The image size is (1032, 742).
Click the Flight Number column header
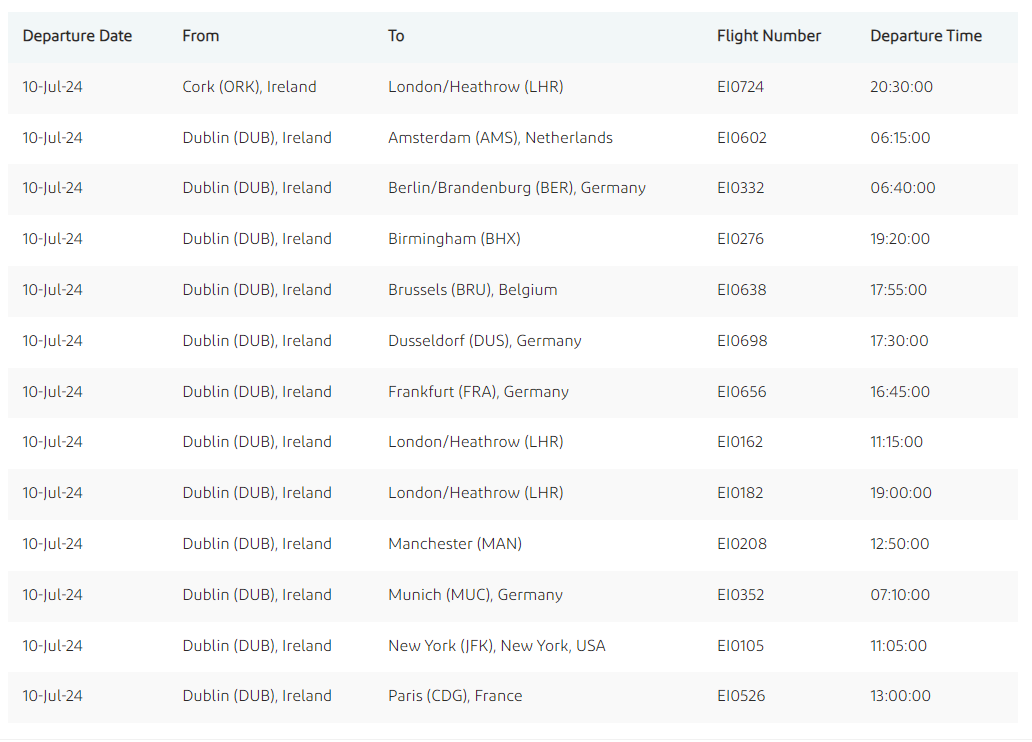tap(769, 36)
